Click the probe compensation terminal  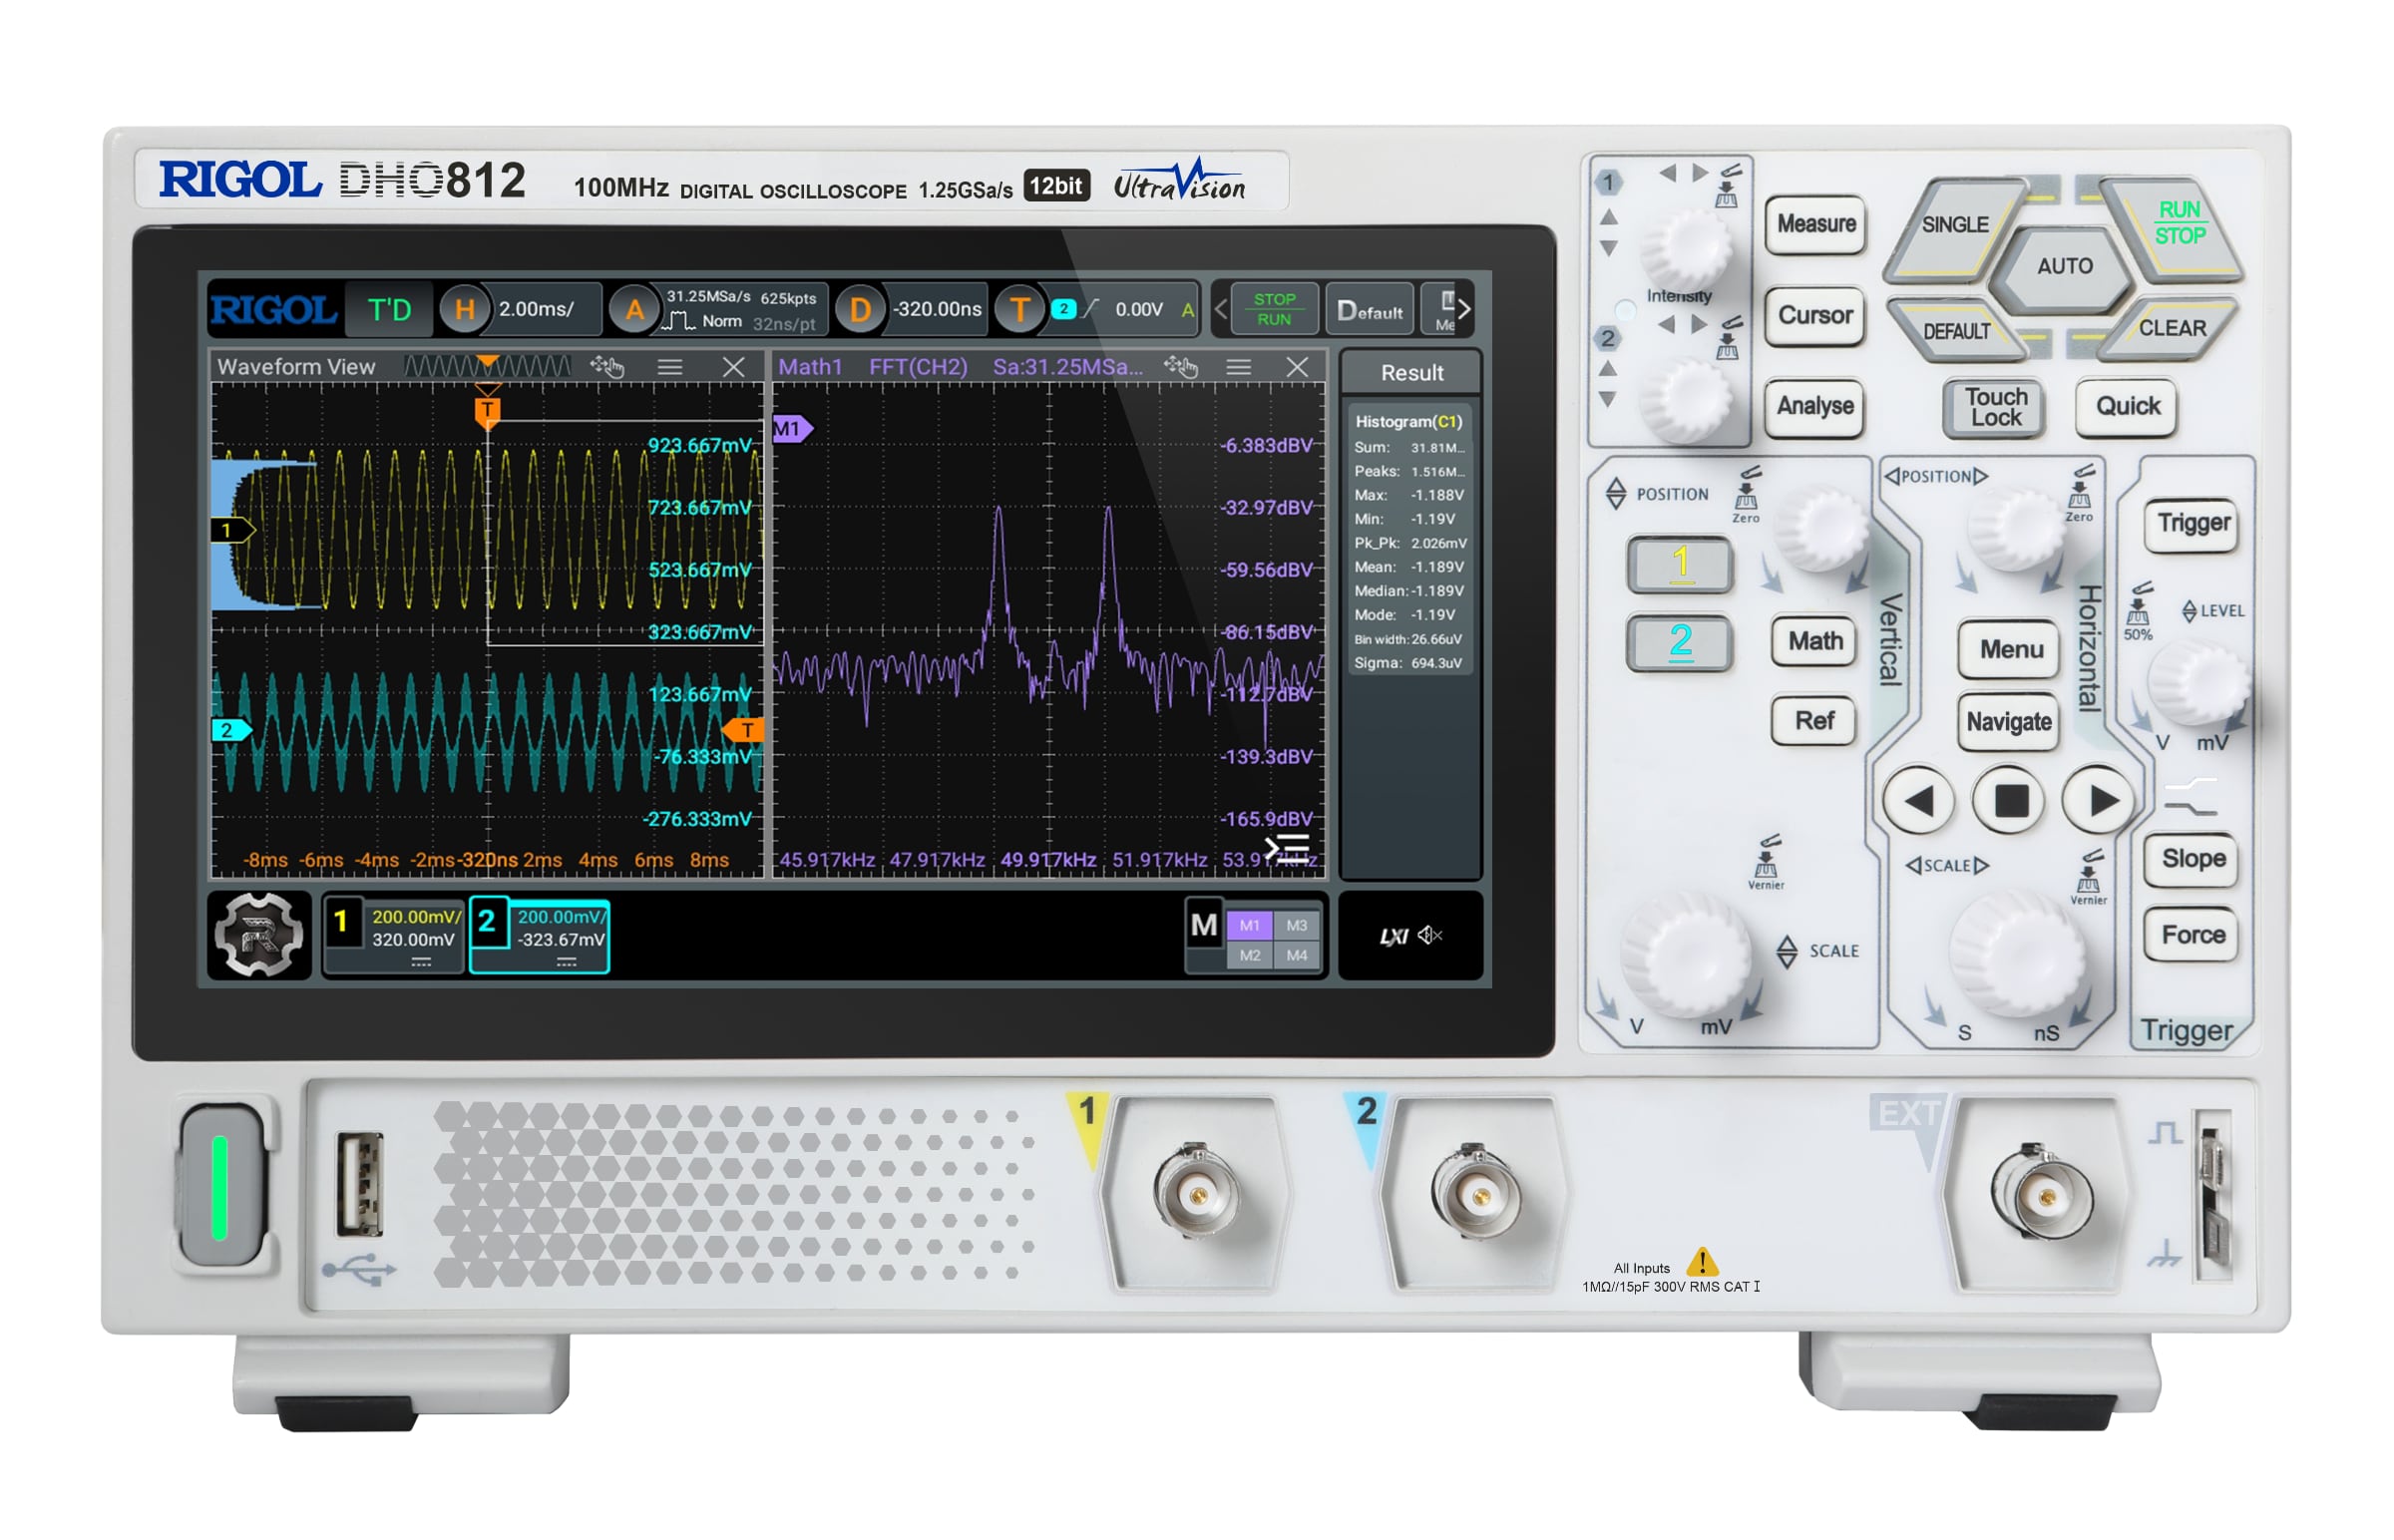(2212, 1195)
